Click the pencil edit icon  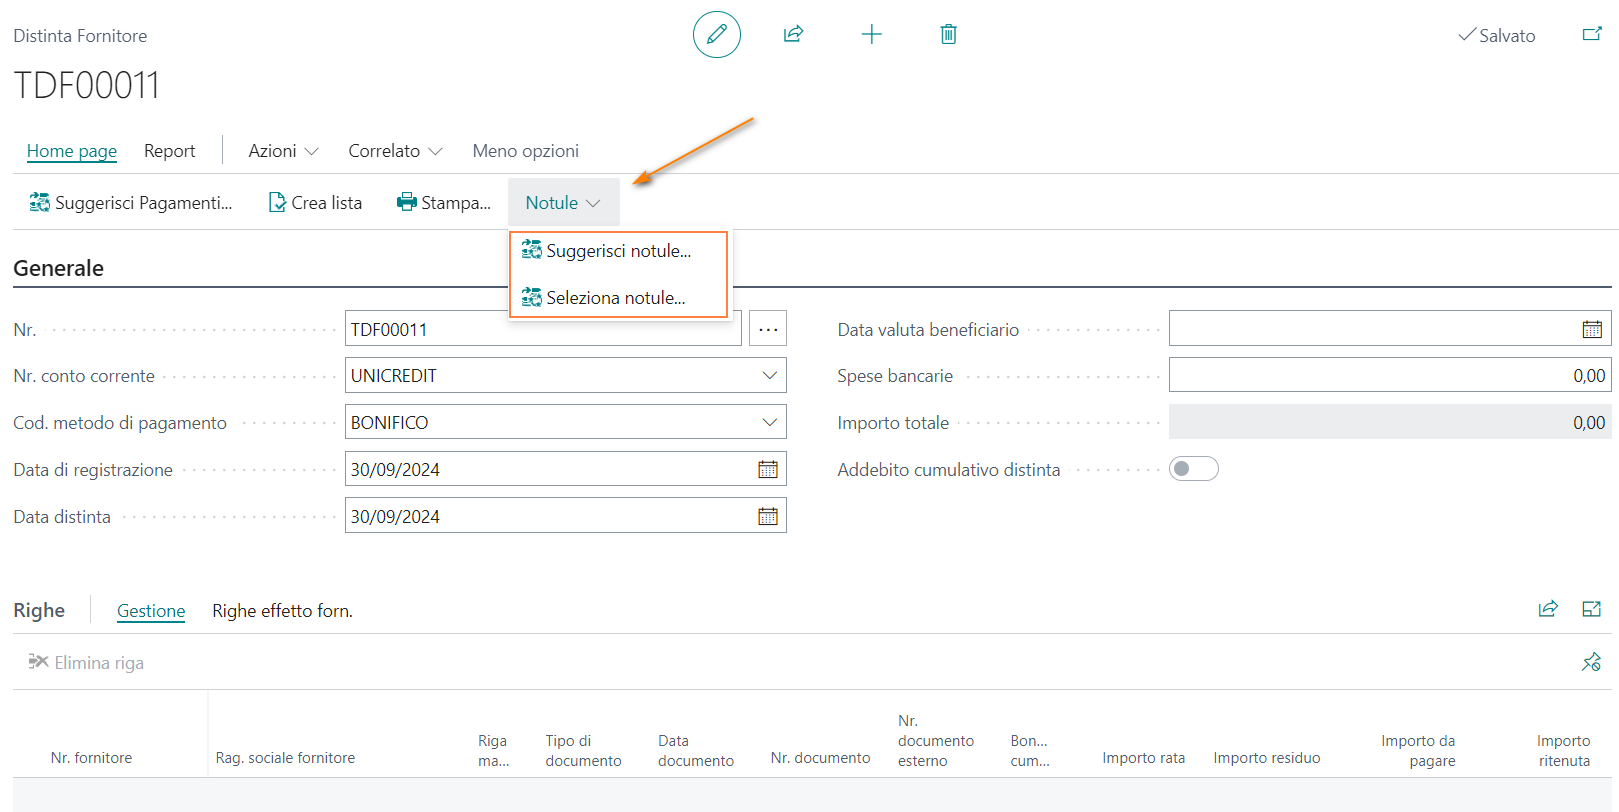pyautogui.click(x=716, y=35)
